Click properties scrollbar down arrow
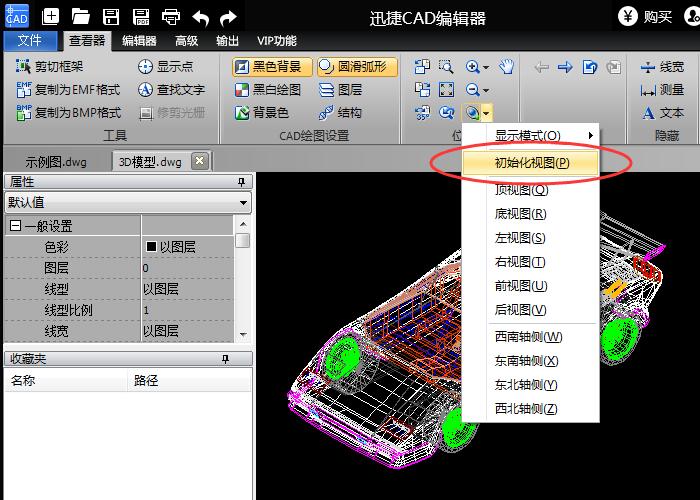This screenshot has height=500, width=700. click(x=243, y=334)
